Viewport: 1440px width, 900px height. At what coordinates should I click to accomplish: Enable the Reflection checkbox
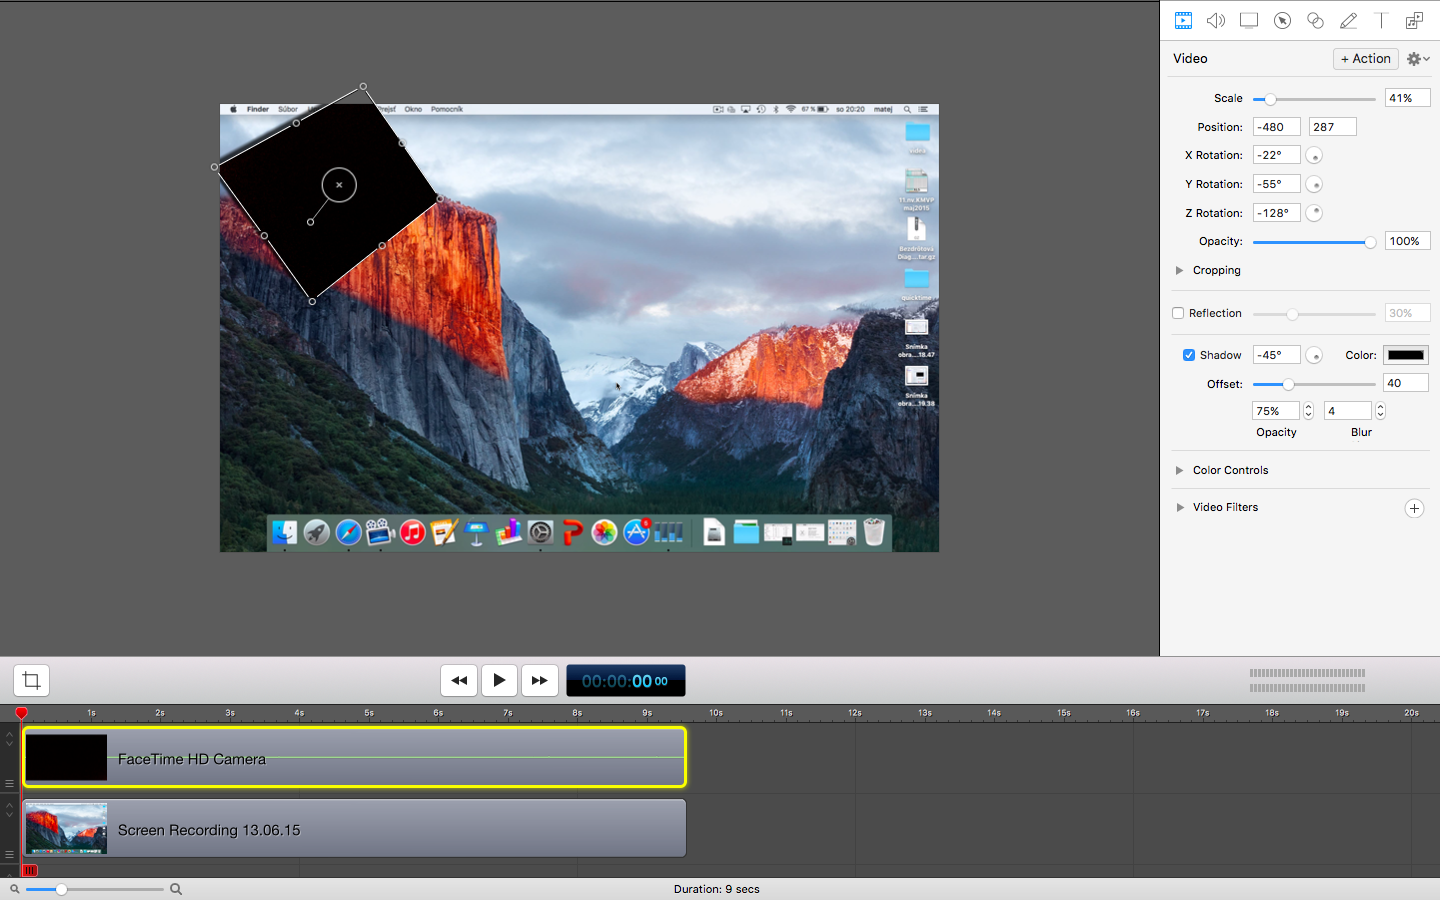coord(1178,313)
